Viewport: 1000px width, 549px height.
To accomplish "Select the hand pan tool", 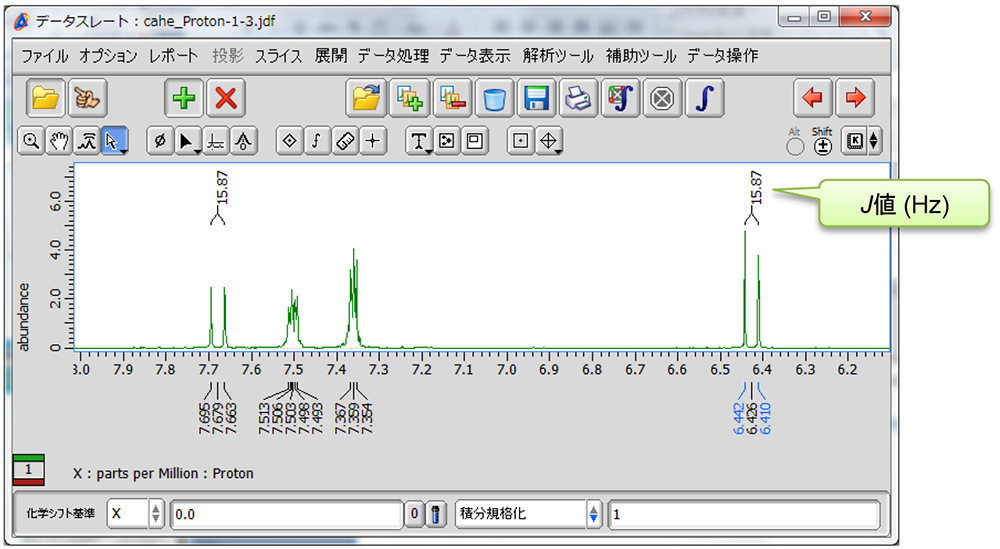I will [x=59, y=142].
